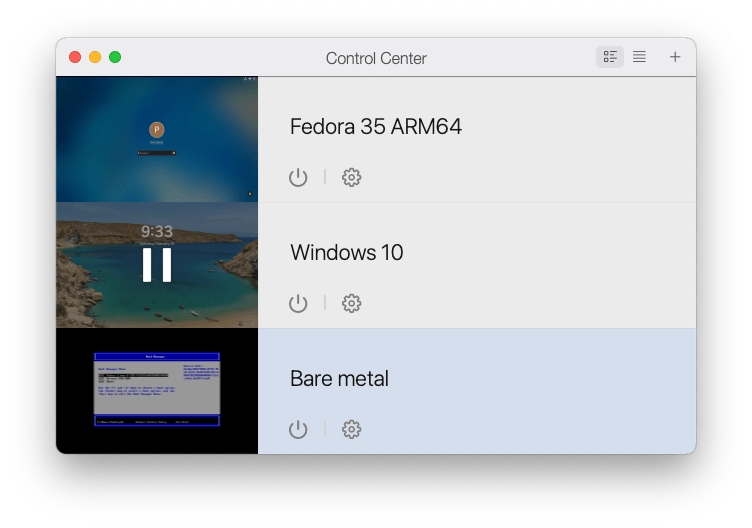
Task: Open Bare metal settings gear
Action: (351, 429)
